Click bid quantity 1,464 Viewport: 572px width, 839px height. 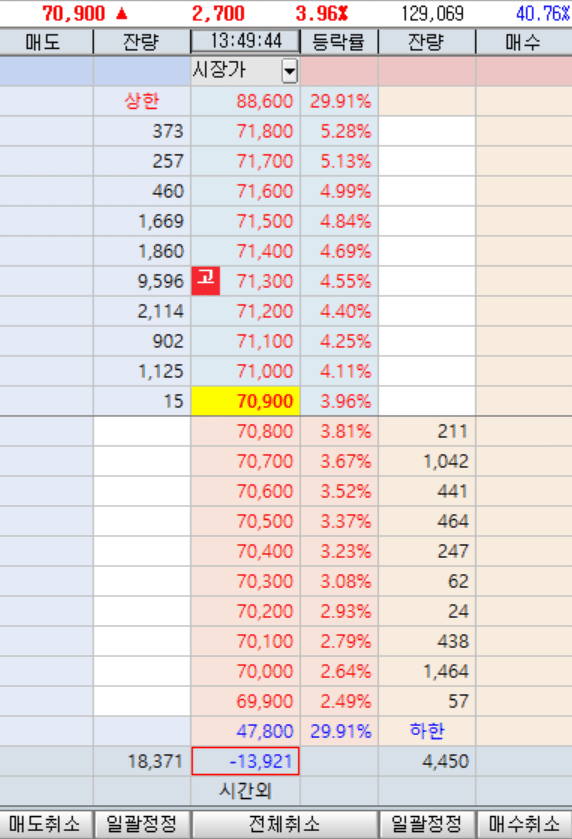click(446, 670)
